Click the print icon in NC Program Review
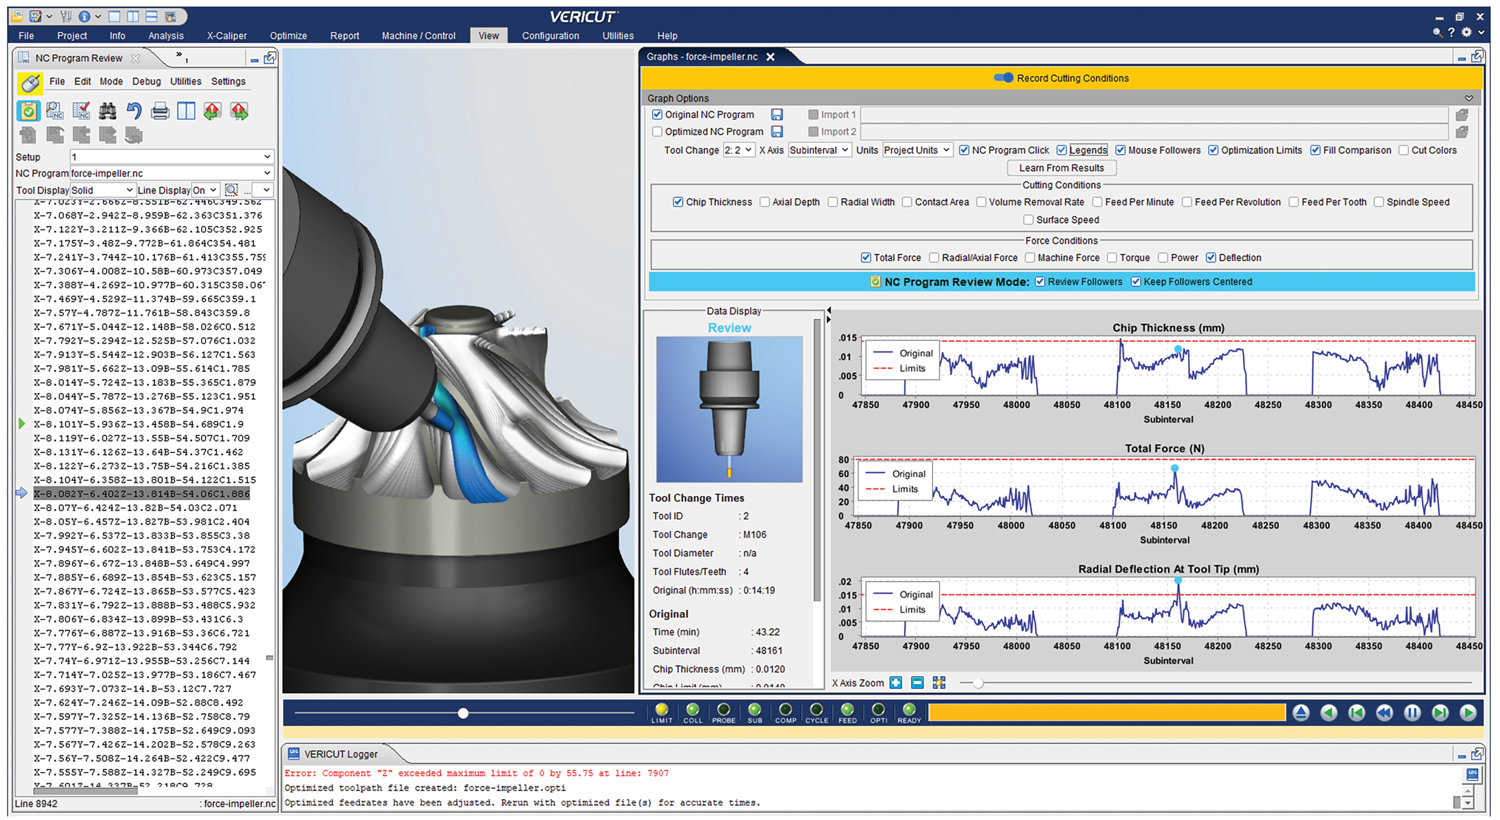 tap(160, 111)
